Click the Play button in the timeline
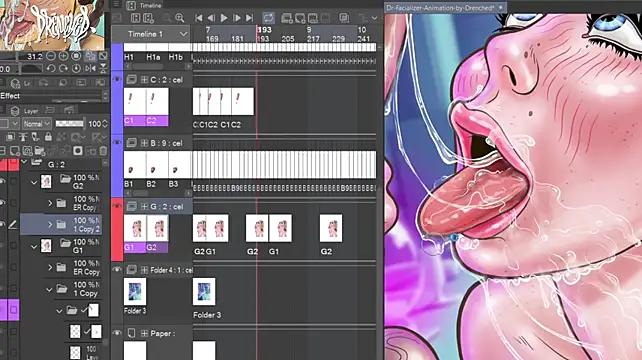The width and height of the screenshot is (642, 360). click(x=224, y=18)
